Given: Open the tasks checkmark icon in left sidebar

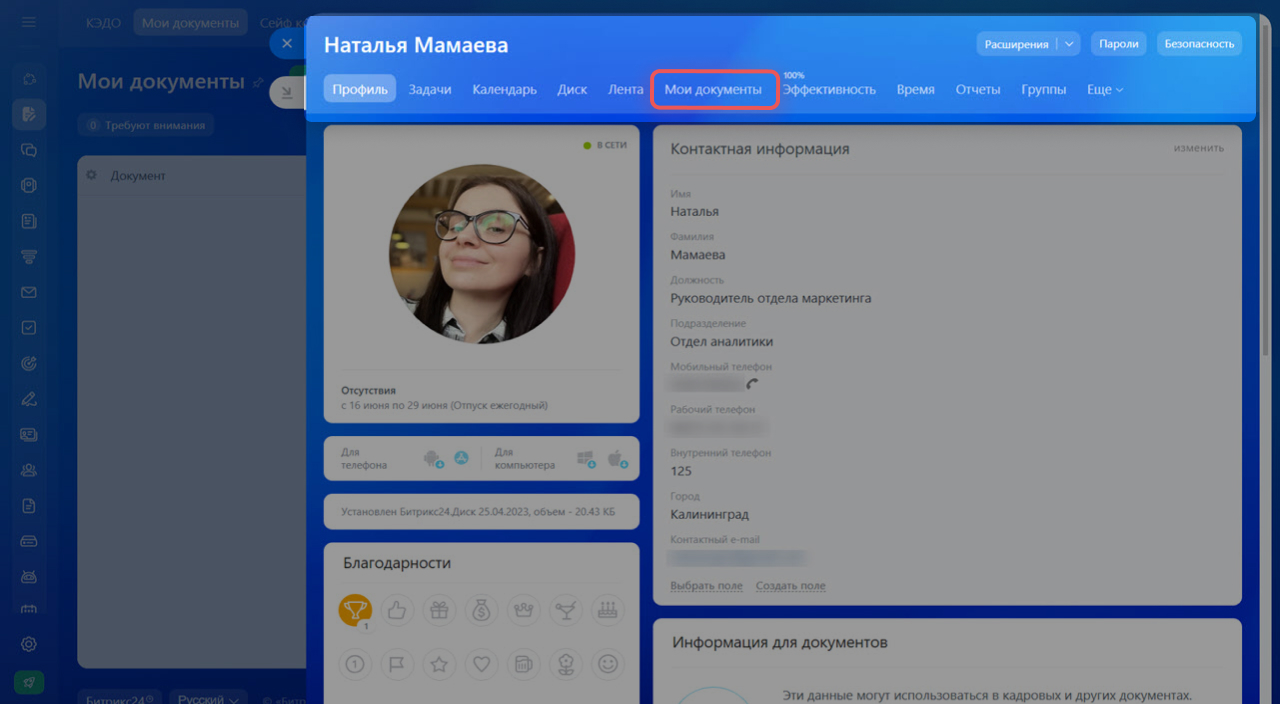Looking at the screenshot, I should pos(29,327).
